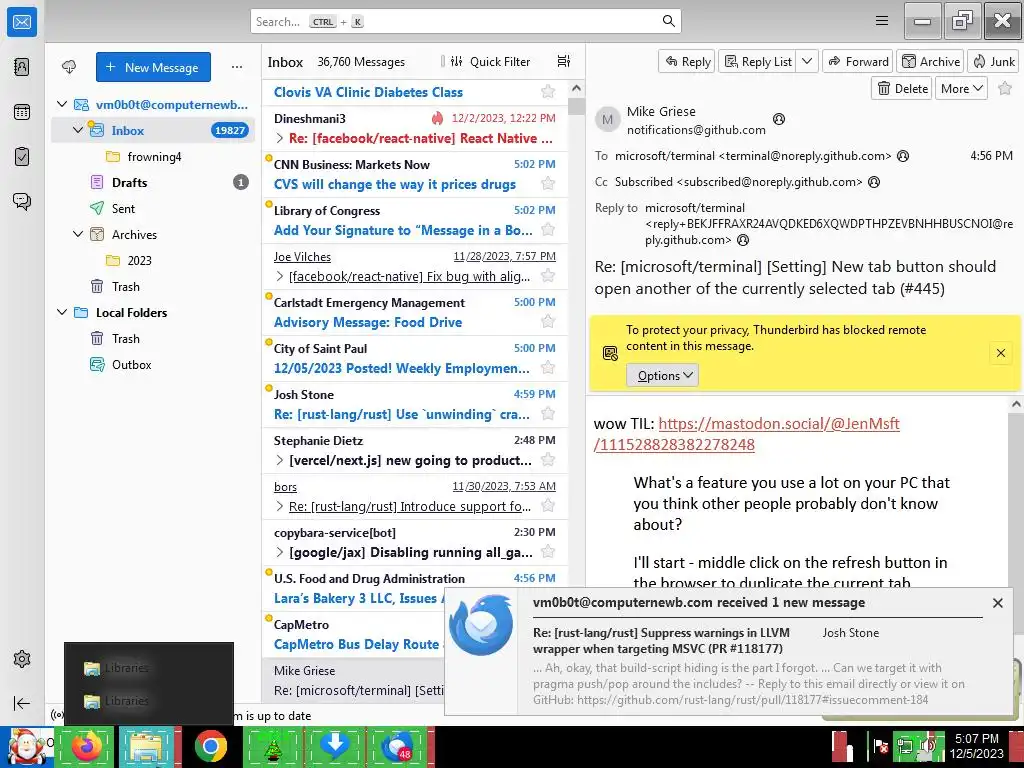Toggle the Quick Filter bar
Screen dimensions: 1024x768
tap(492, 61)
